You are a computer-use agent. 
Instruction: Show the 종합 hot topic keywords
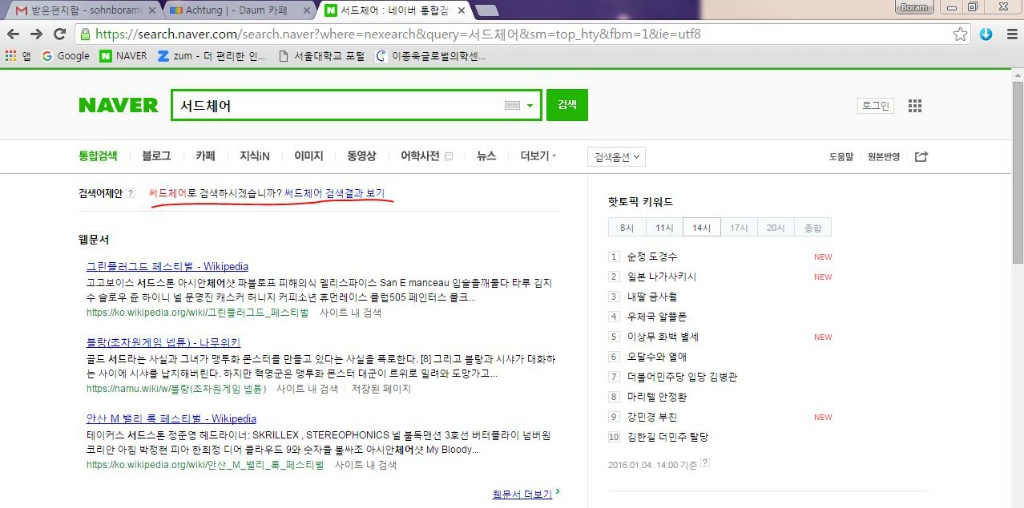[x=813, y=227]
